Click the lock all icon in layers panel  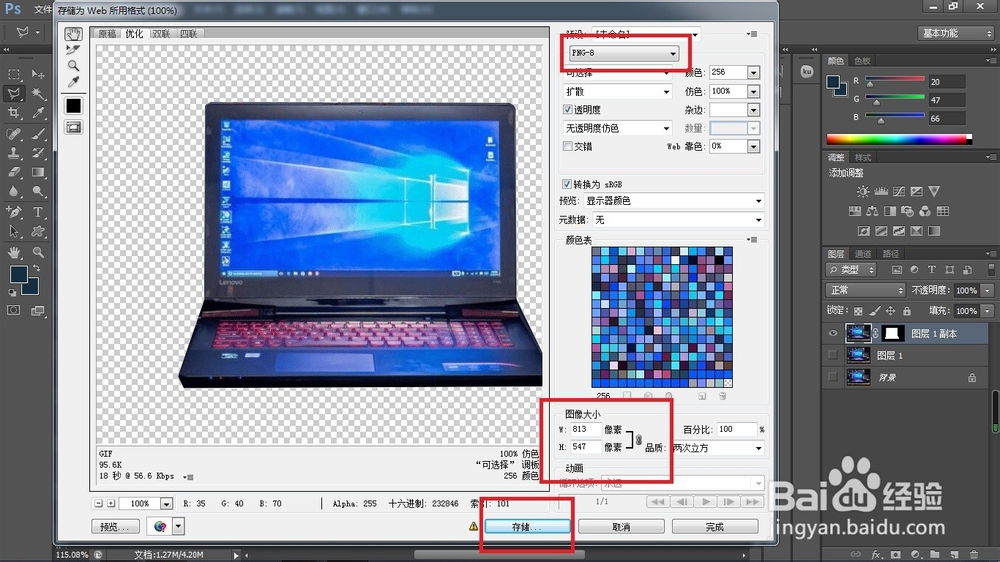(907, 311)
